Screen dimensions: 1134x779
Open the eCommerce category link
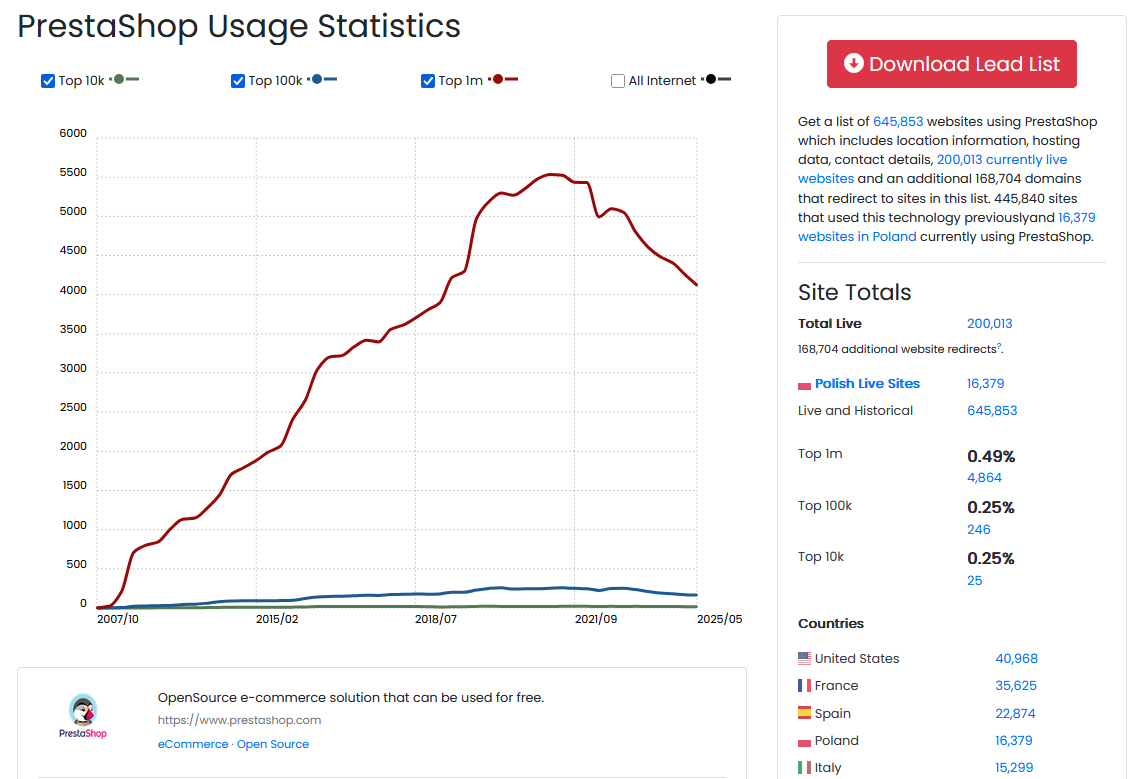click(193, 744)
